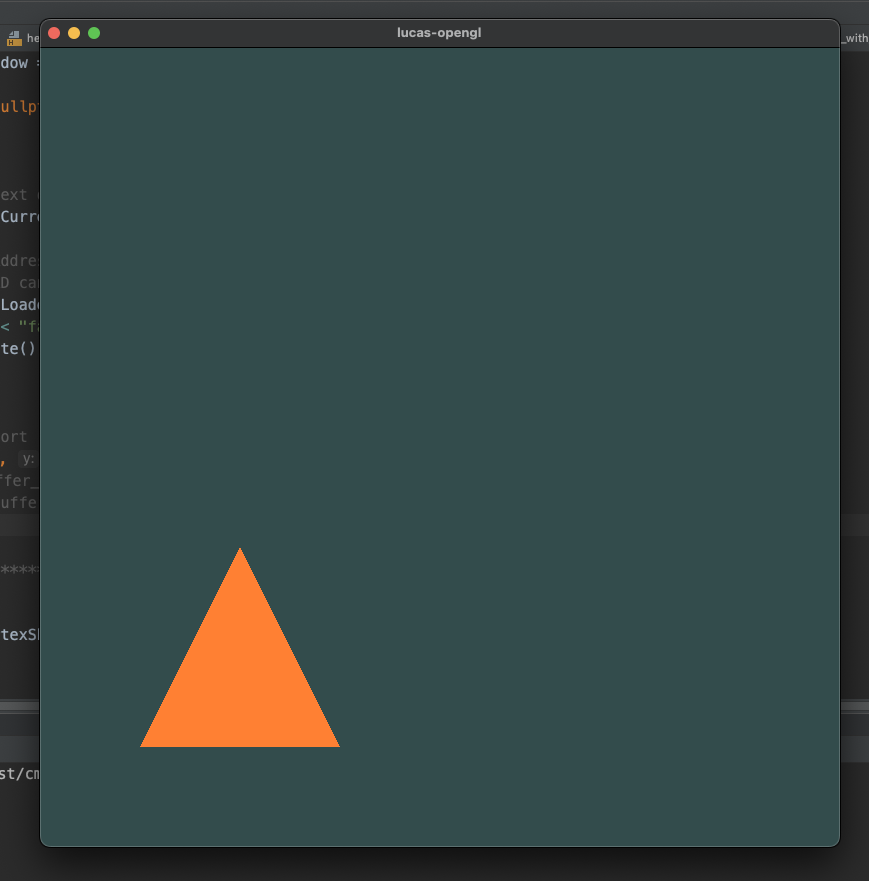Click the "texS" identifier in the editor
Viewport: 869px width, 881px height.
click(19, 634)
